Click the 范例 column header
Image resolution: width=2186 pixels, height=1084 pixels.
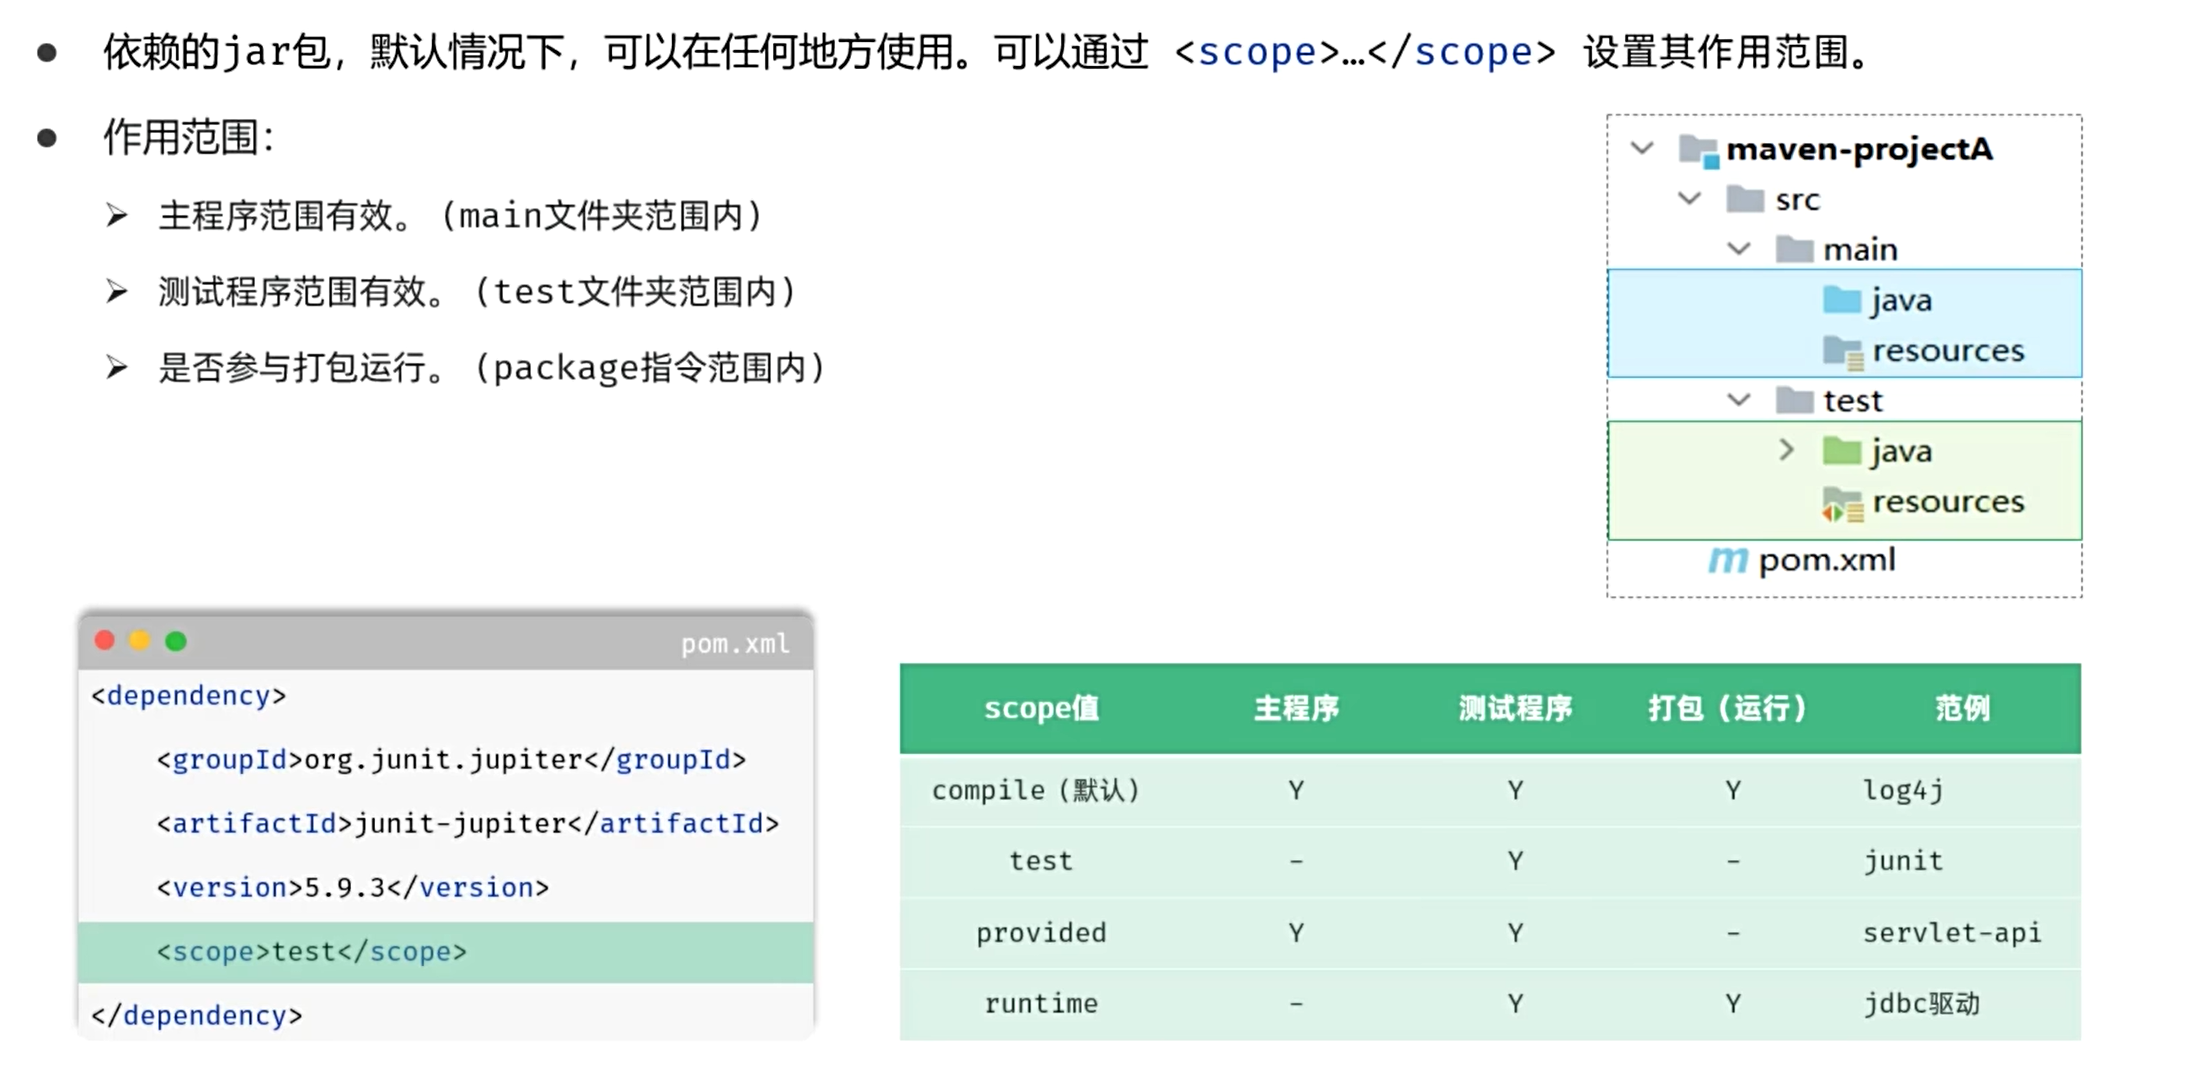[1962, 708]
